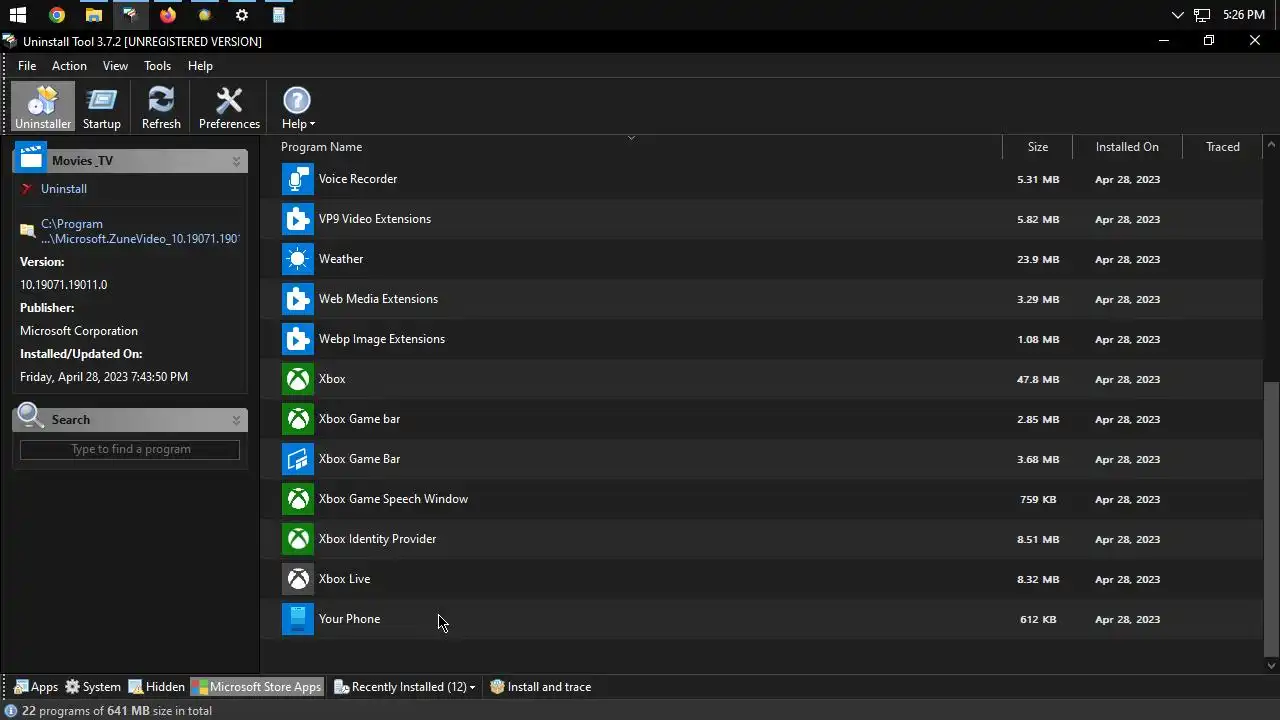
Task: Select the blue Xbox Game Bar icon
Action: point(298,459)
